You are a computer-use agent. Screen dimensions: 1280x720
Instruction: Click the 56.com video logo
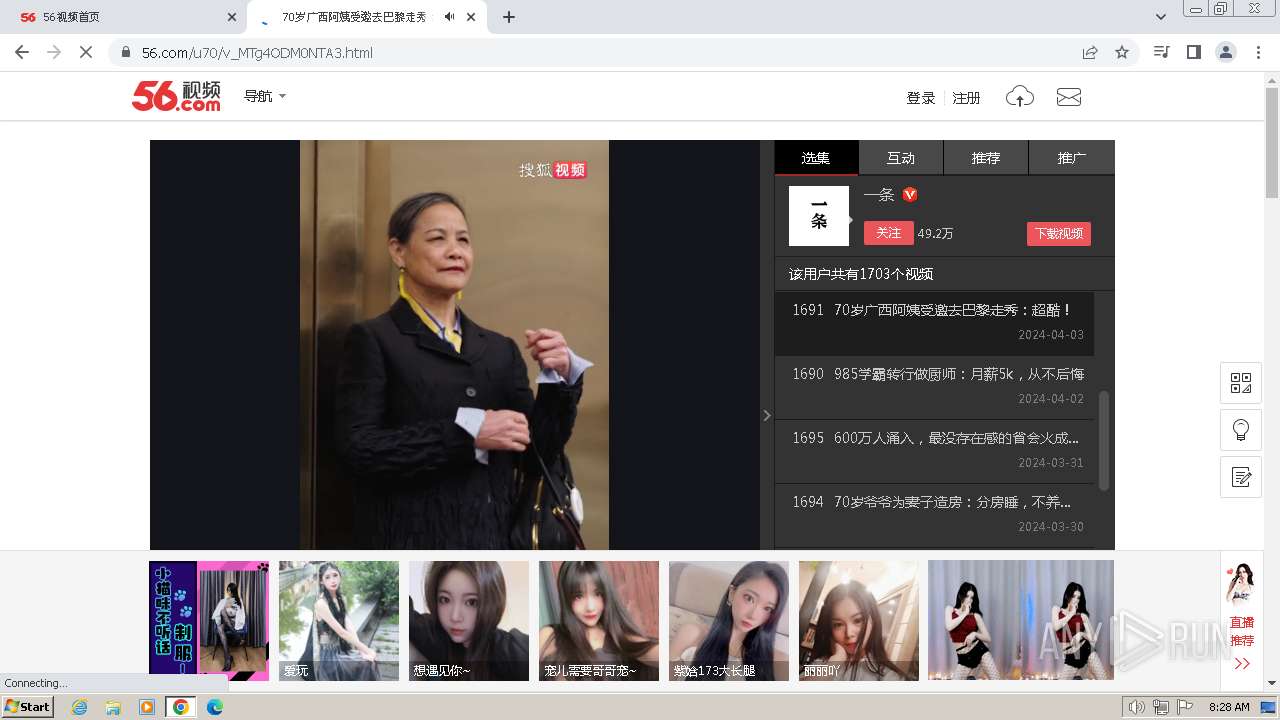pos(176,96)
